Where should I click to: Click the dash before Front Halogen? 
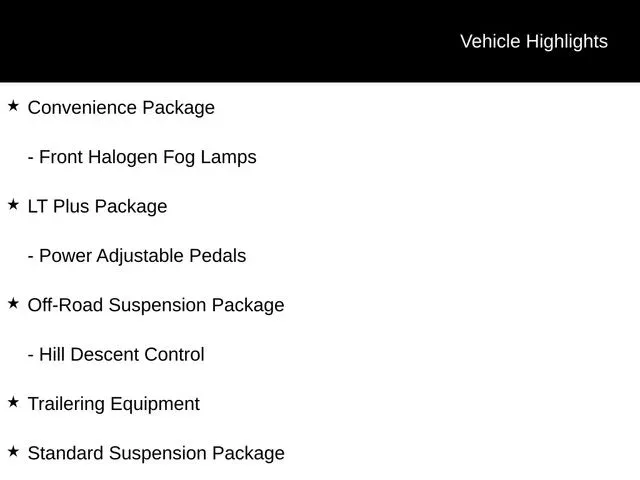click(x=31, y=158)
